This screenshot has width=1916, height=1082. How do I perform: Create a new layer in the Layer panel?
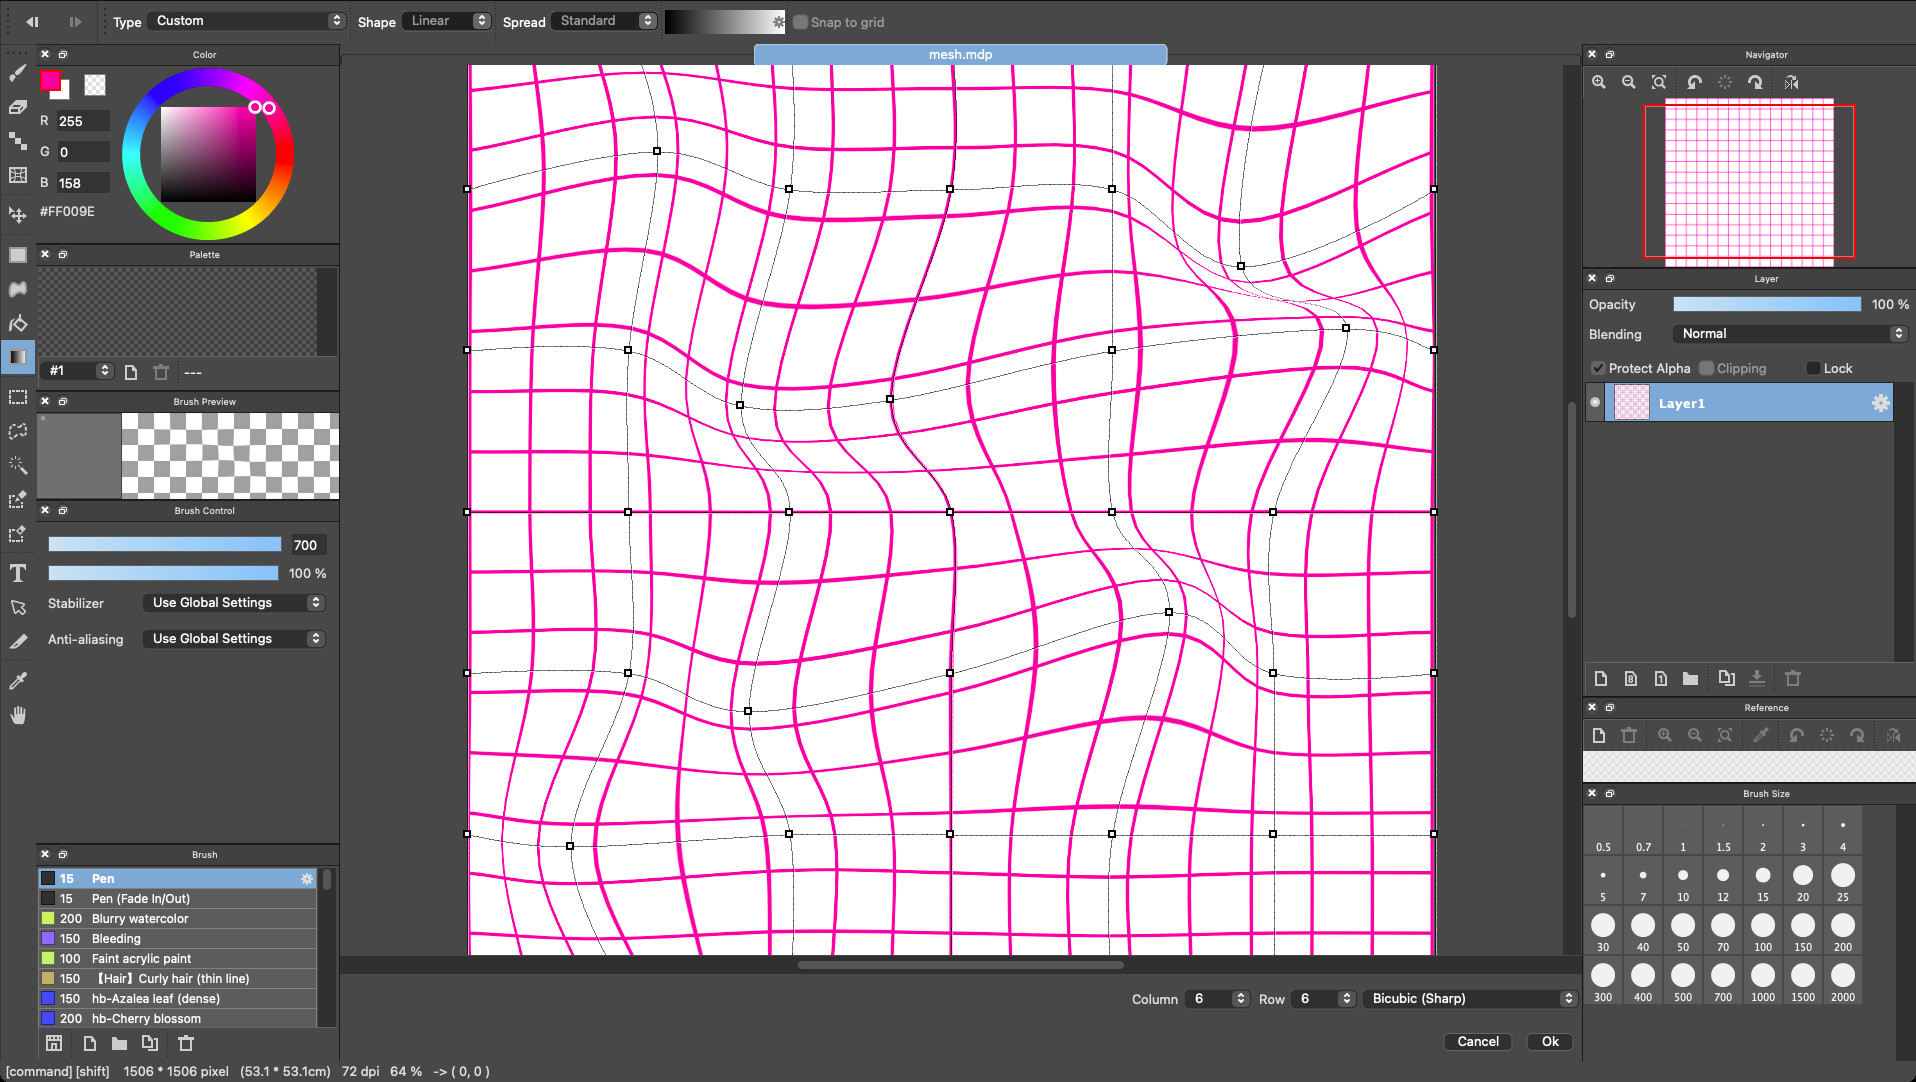coord(1600,678)
